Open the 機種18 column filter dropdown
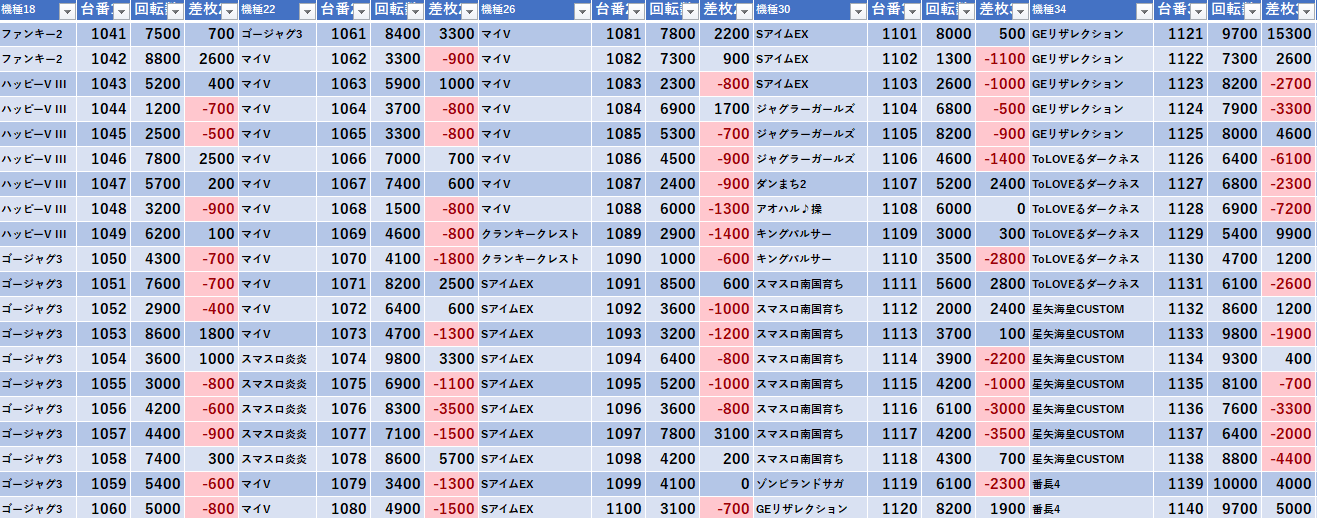Viewport: 1317px width, 518px height. tap(67, 11)
